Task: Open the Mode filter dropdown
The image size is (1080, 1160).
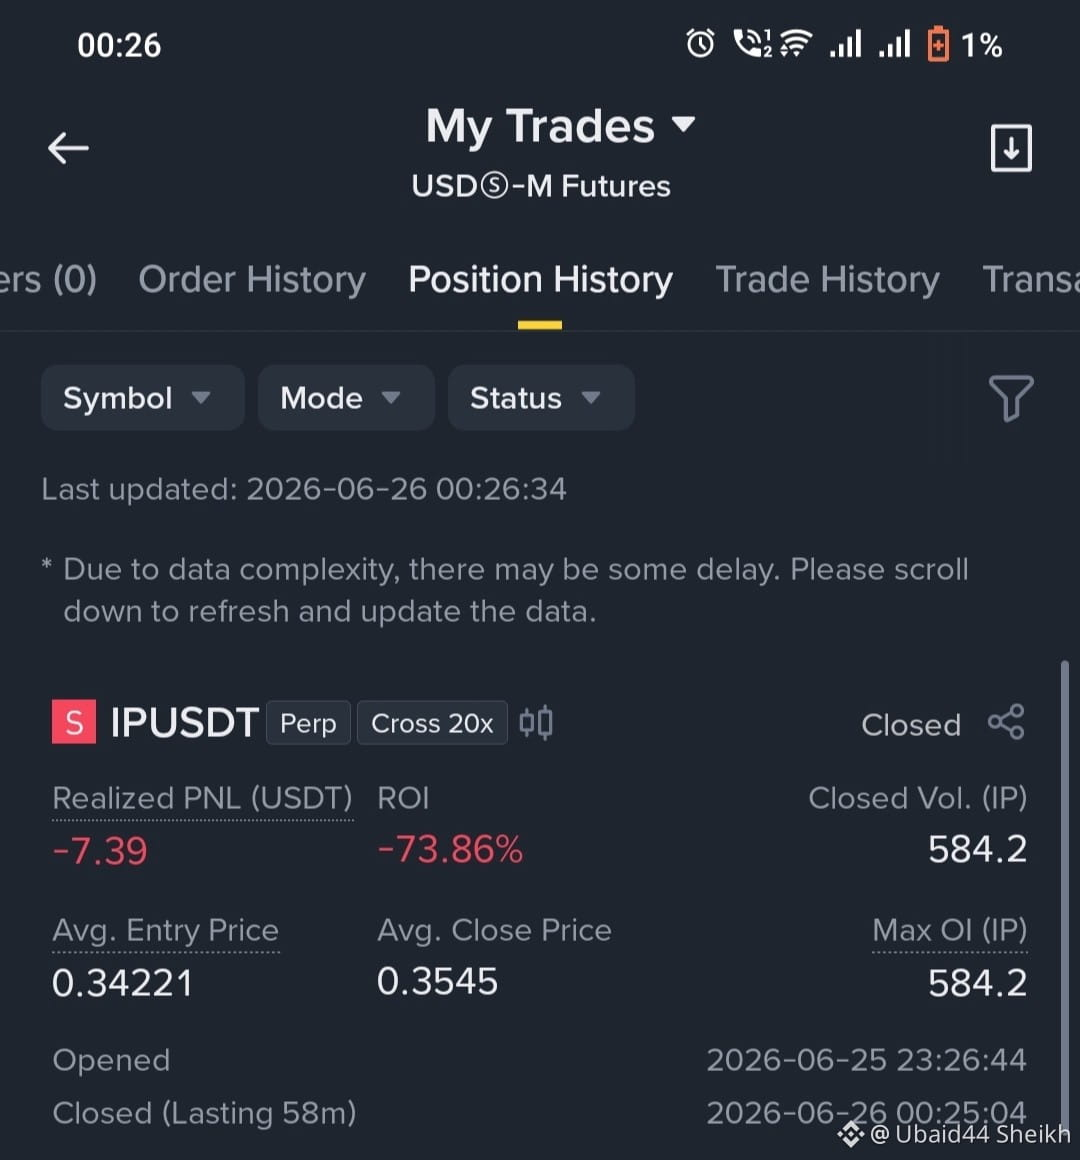Action: pos(346,398)
